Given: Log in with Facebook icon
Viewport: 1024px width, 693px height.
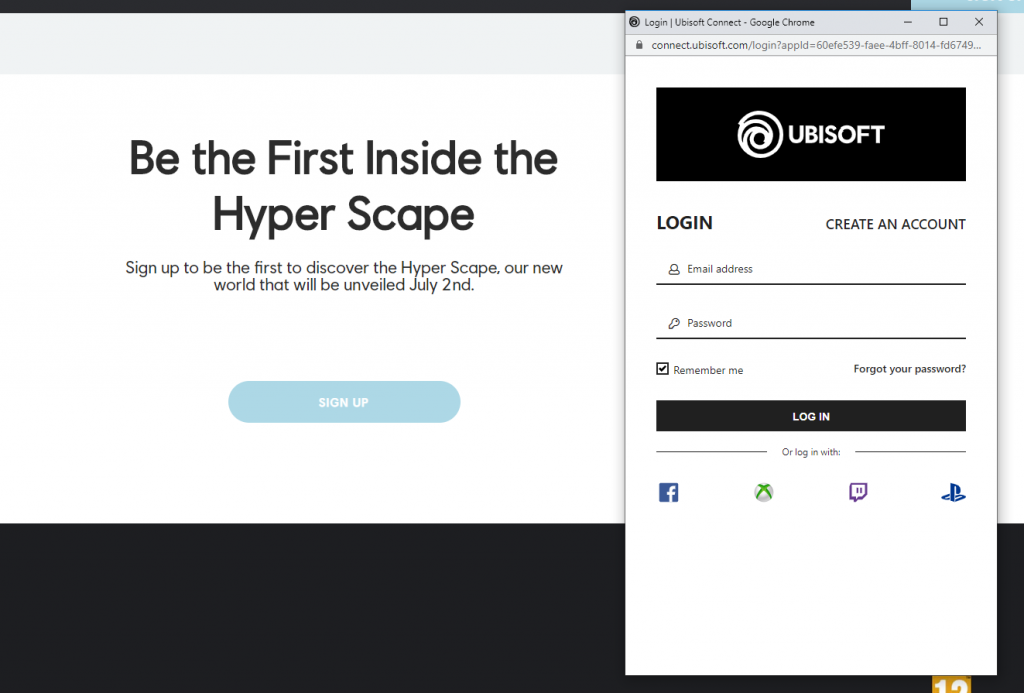Looking at the screenshot, I should click(x=668, y=492).
